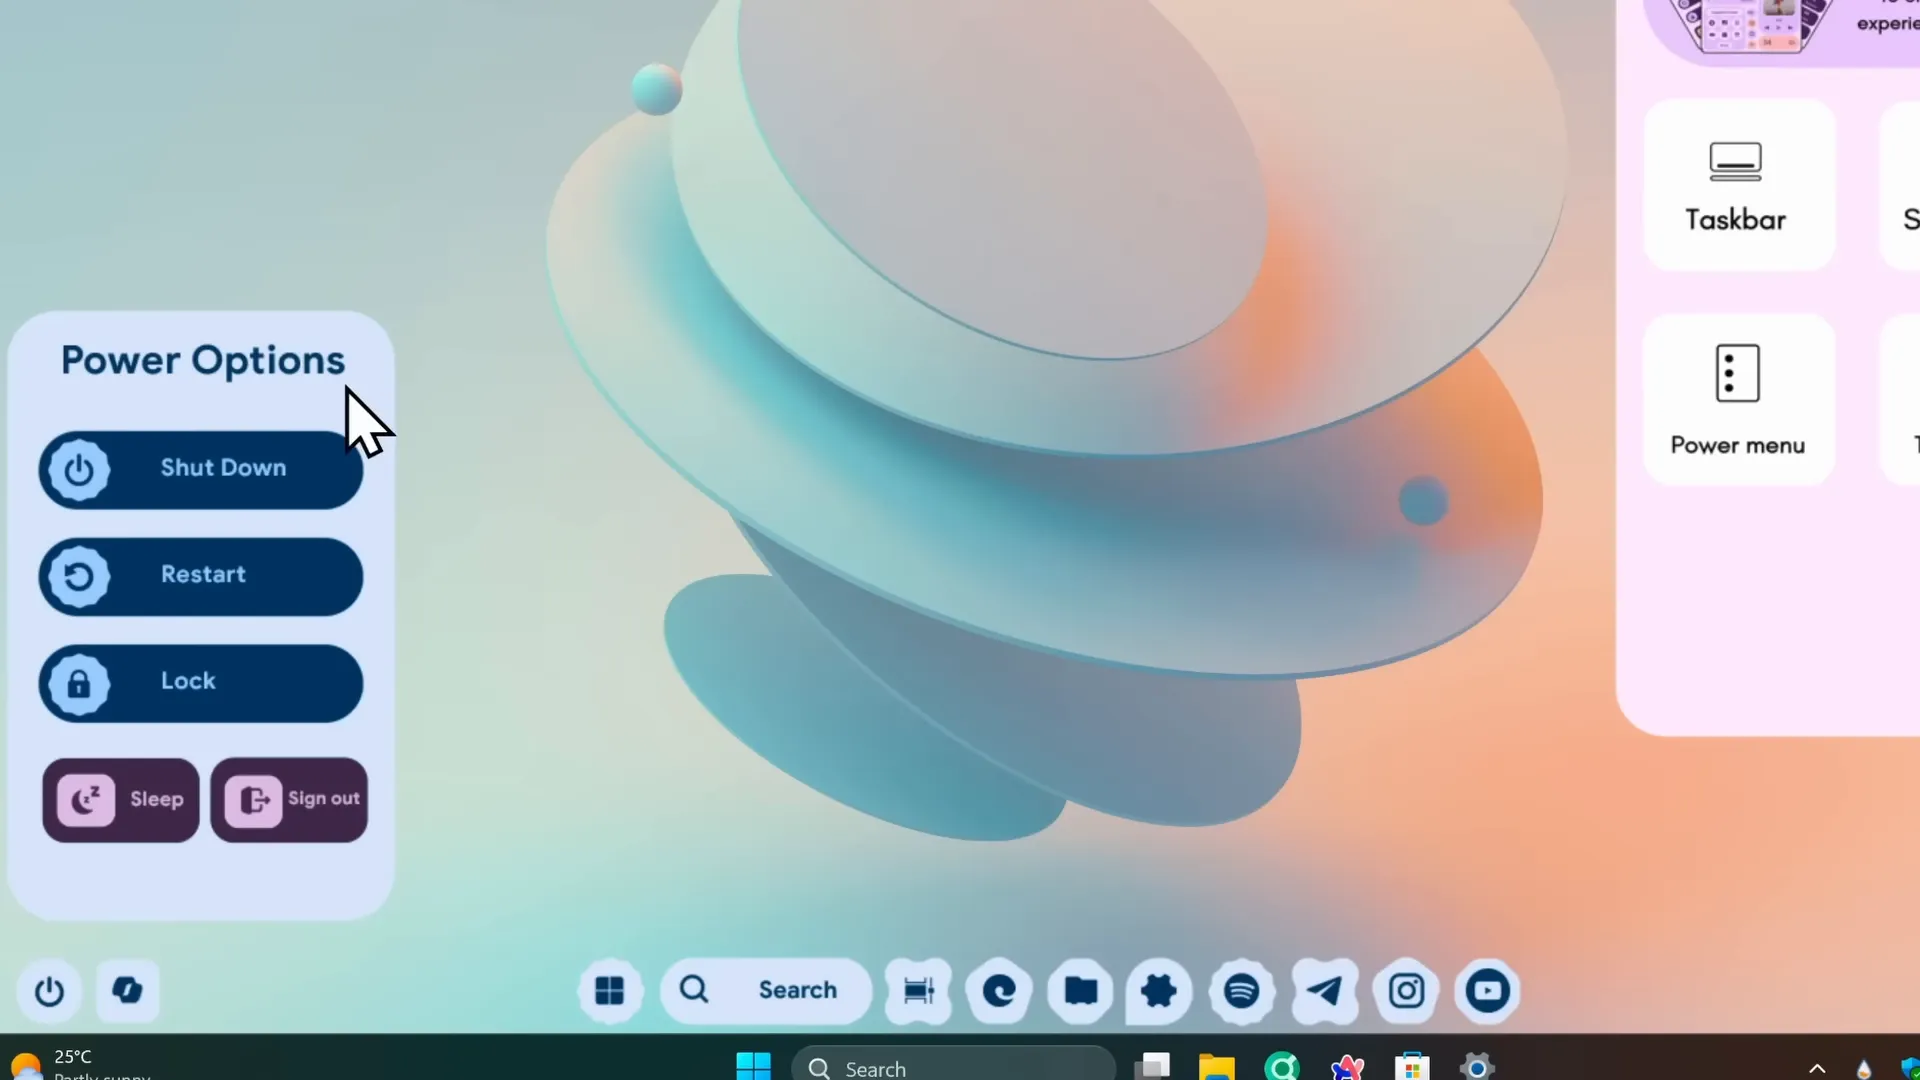This screenshot has height=1080, width=1920.
Task: Open the Copilot icon beside the power icon
Action: coord(128,991)
